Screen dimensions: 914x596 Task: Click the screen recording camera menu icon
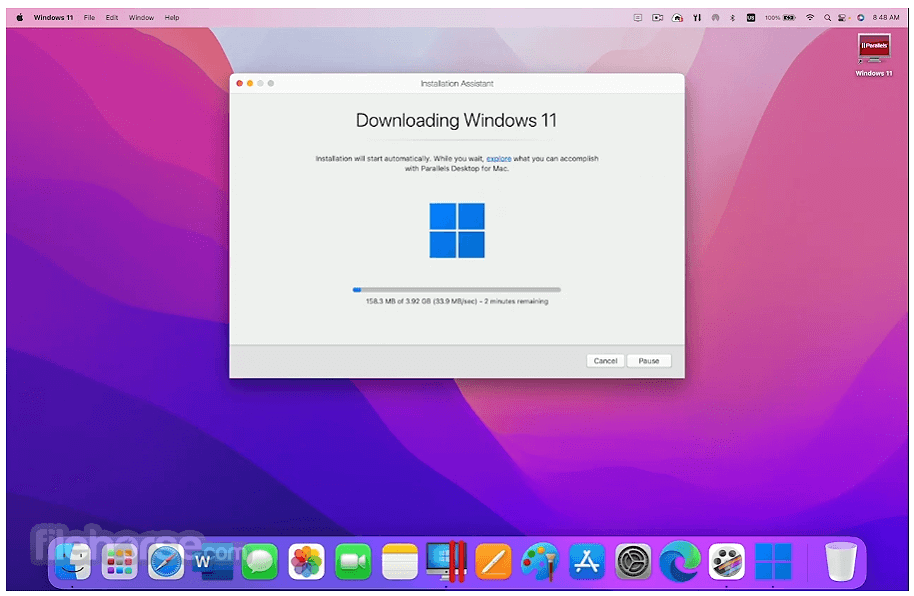point(658,17)
